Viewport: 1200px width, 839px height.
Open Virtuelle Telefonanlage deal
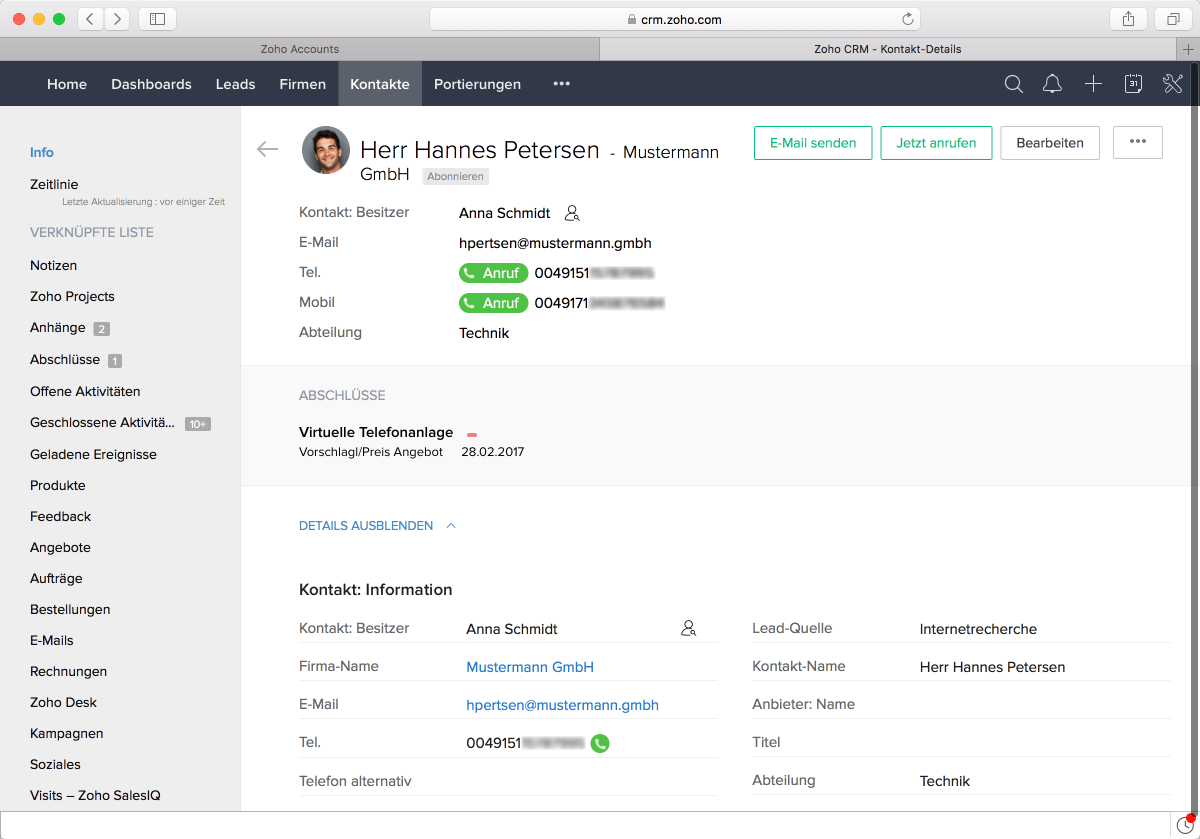(376, 432)
